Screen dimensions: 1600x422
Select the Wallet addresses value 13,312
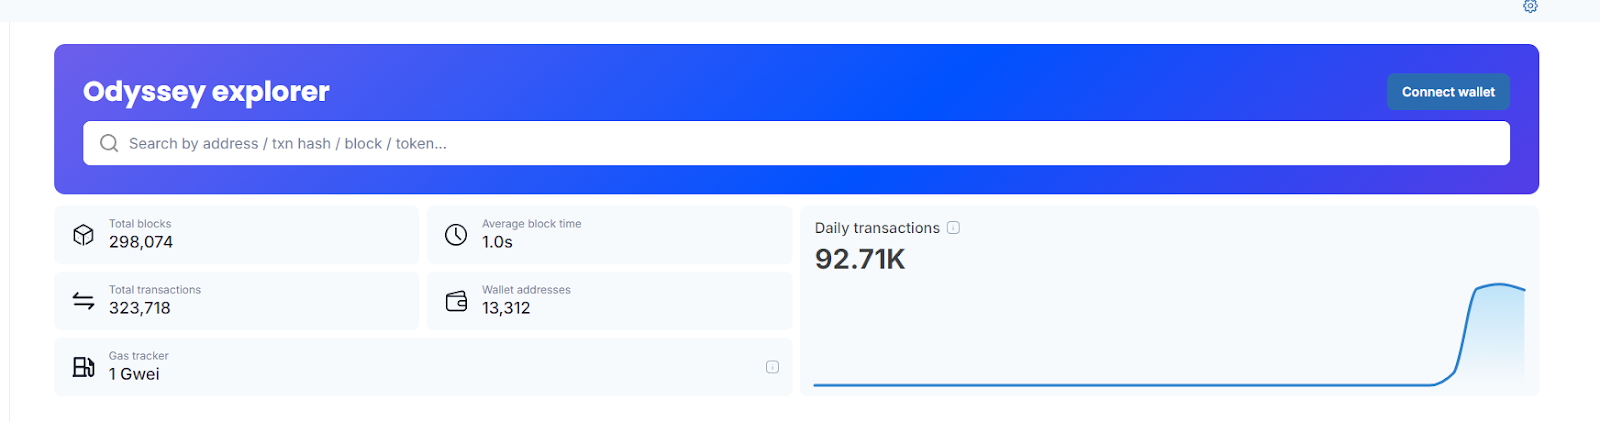click(506, 309)
